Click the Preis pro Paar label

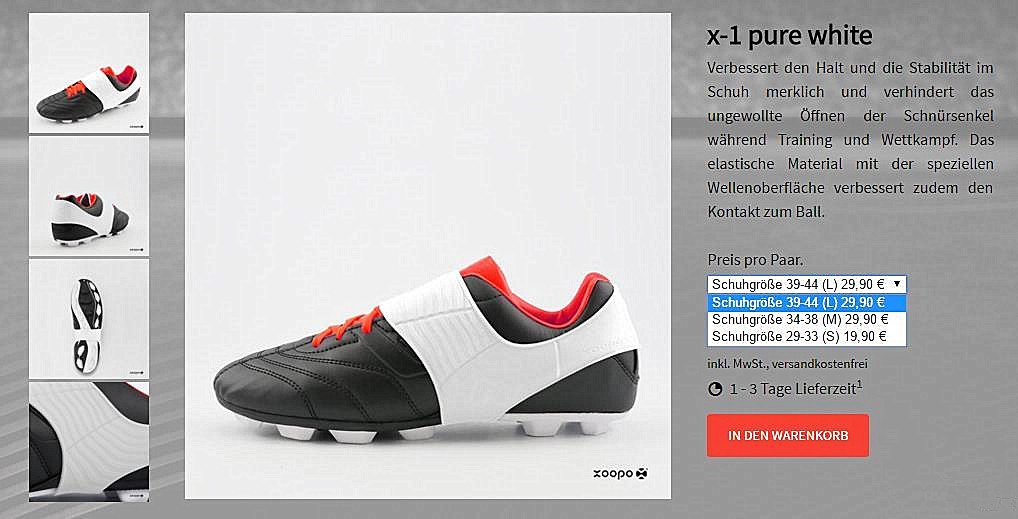point(755,260)
